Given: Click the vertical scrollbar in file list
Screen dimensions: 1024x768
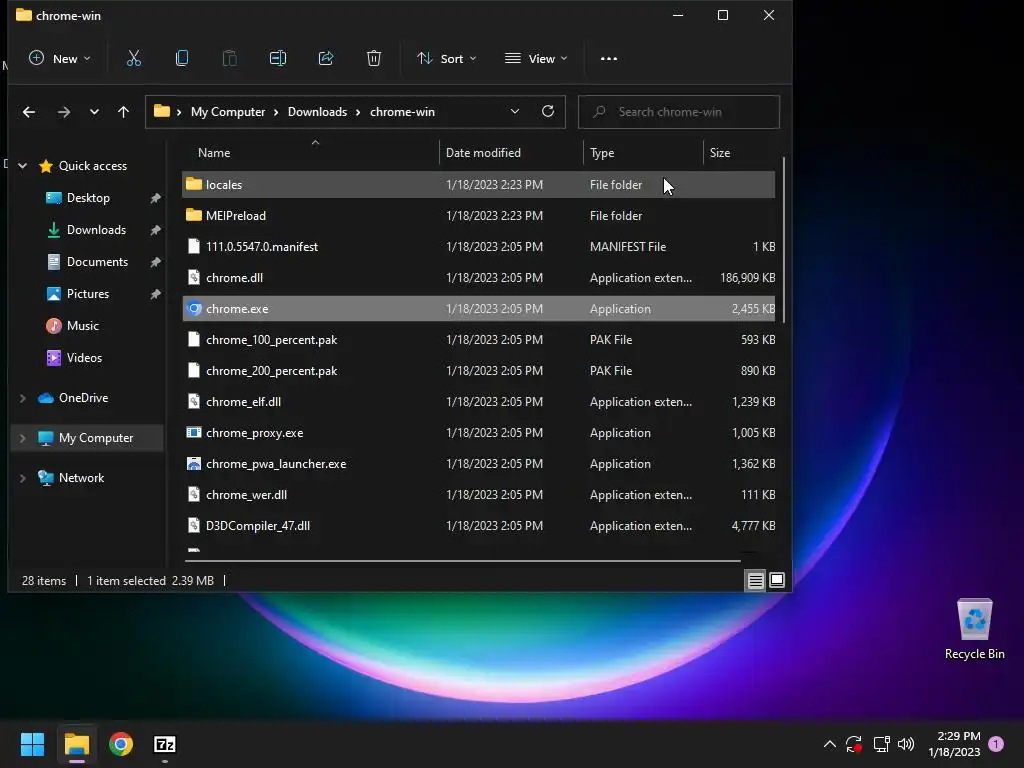Looking at the screenshot, I should coord(783,239).
